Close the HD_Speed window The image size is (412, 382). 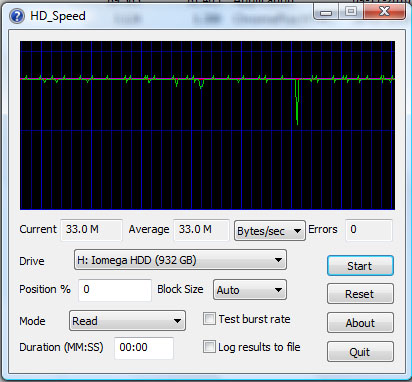(x=384, y=12)
